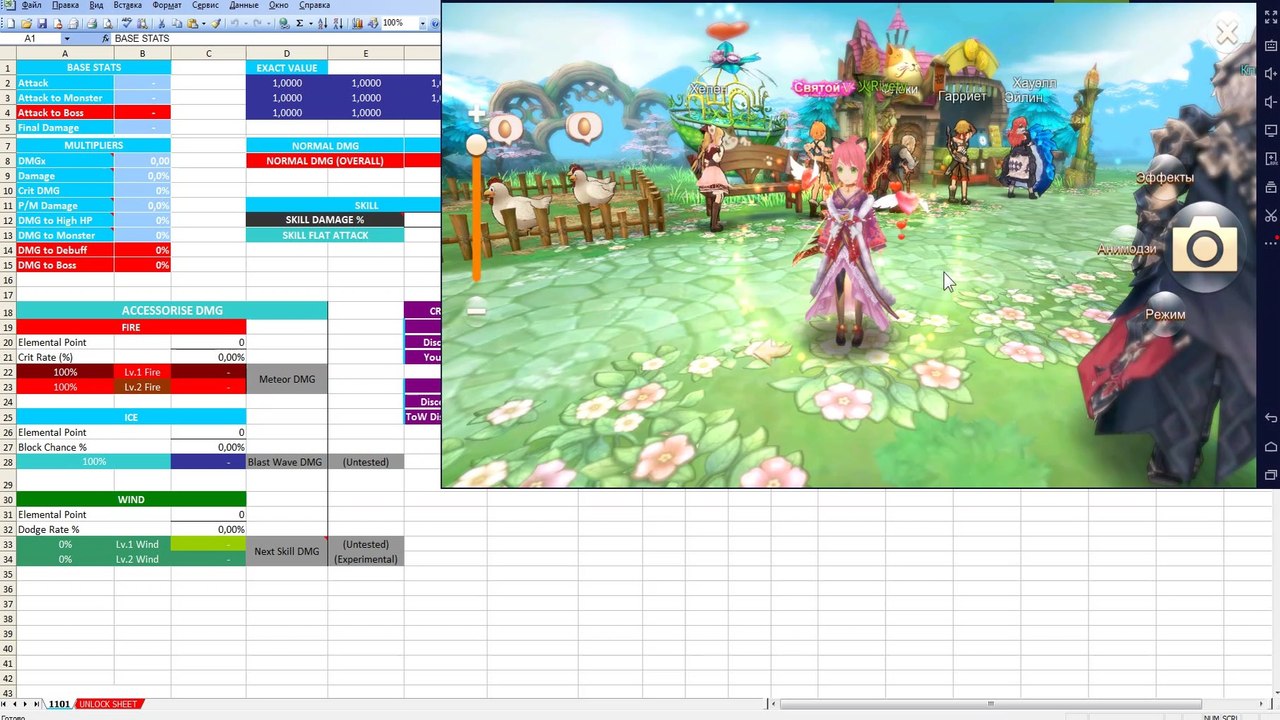Open emulator more options (three dots)
Image resolution: width=1280 pixels, height=720 pixels.
1270,243
